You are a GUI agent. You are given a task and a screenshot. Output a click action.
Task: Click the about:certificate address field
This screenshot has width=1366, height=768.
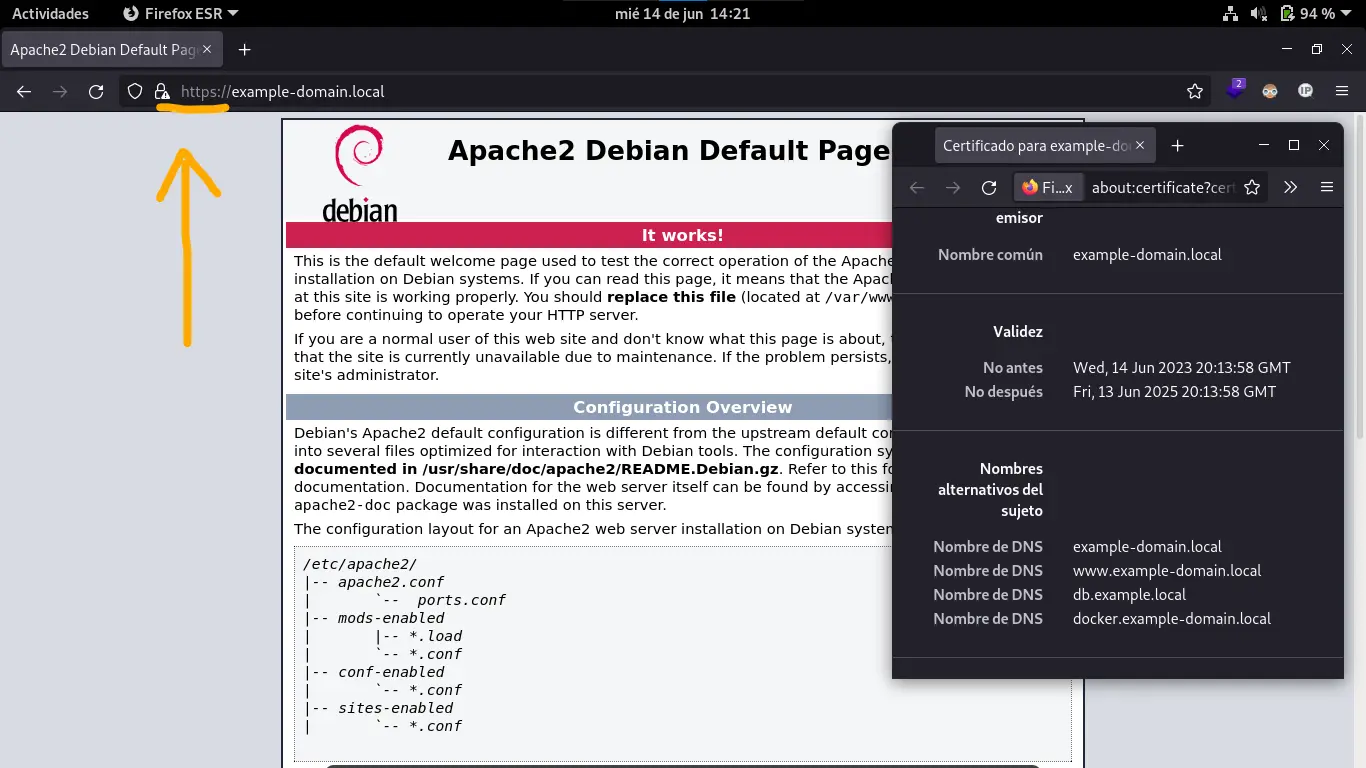coord(1163,187)
